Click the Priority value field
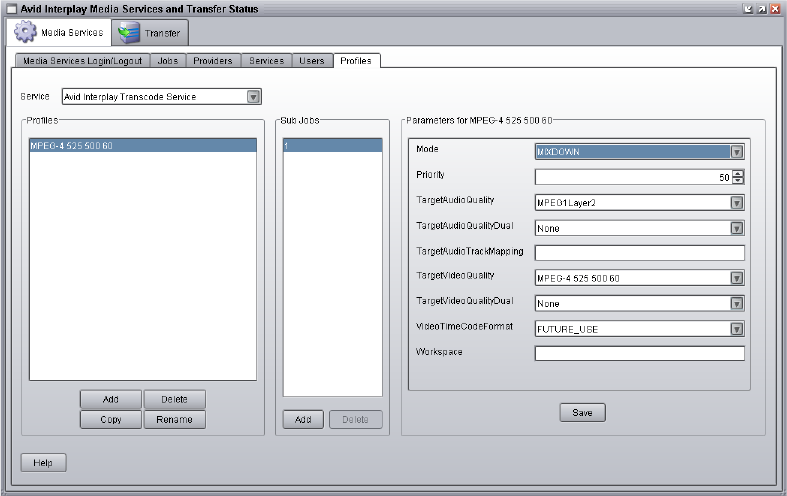787x496 pixels. click(x=633, y=177)
